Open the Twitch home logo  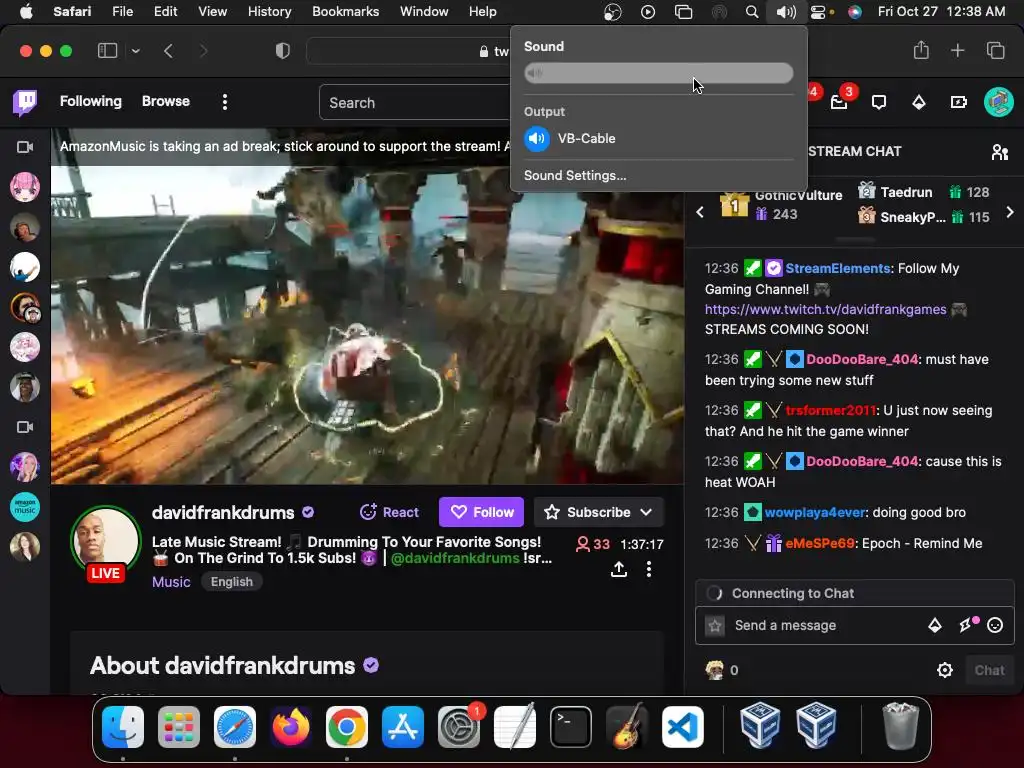point(25,102)
